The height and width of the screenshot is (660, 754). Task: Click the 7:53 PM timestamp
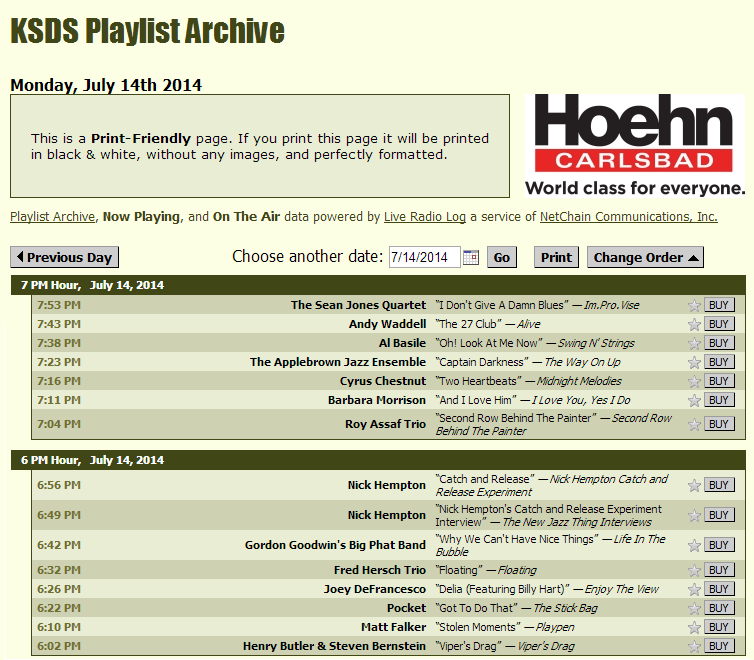pyautogui.click(x=59, y=305)
